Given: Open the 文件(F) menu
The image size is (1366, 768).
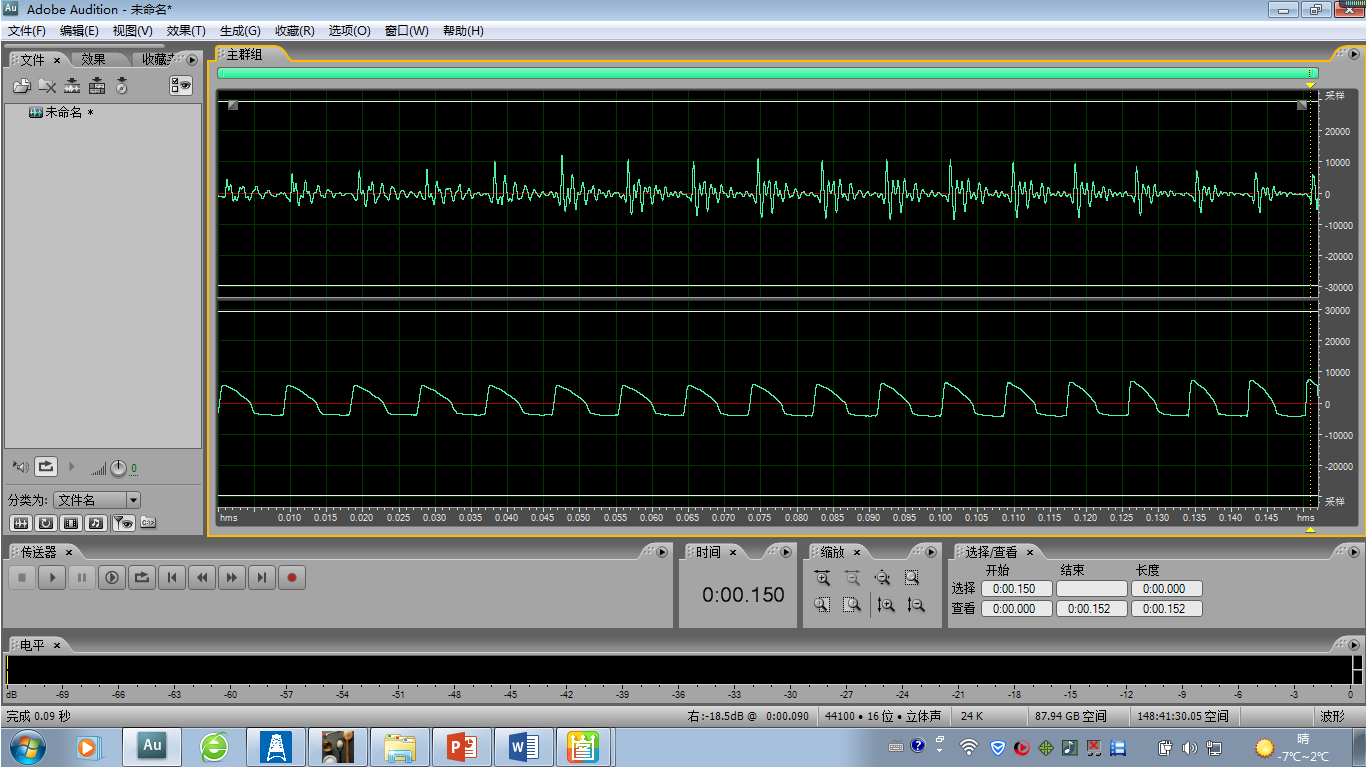Looking at the screenshot, I should point(27,31).
